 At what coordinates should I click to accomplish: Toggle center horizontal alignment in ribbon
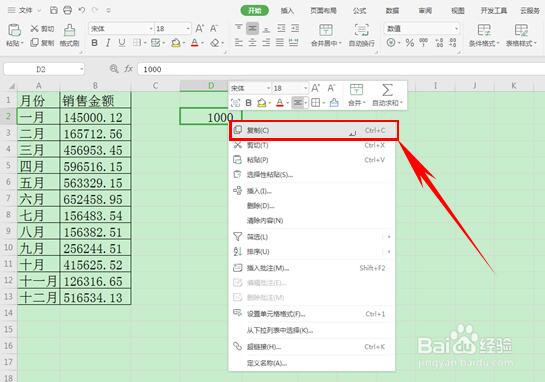(x=252, y=43)
